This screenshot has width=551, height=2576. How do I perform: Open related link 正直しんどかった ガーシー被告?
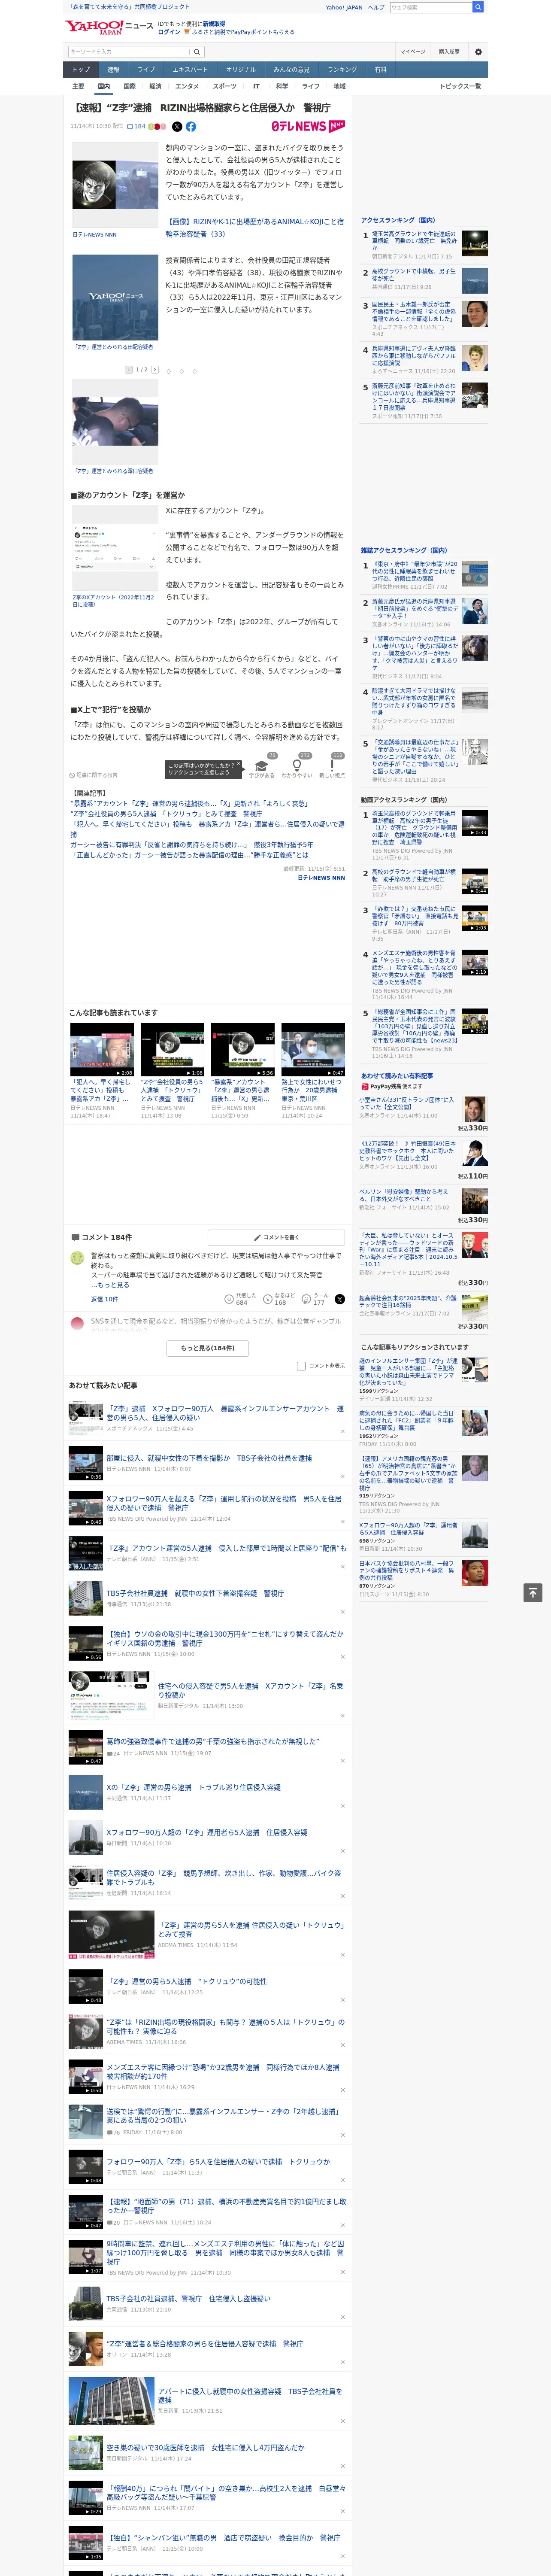[x=189, y=855]
